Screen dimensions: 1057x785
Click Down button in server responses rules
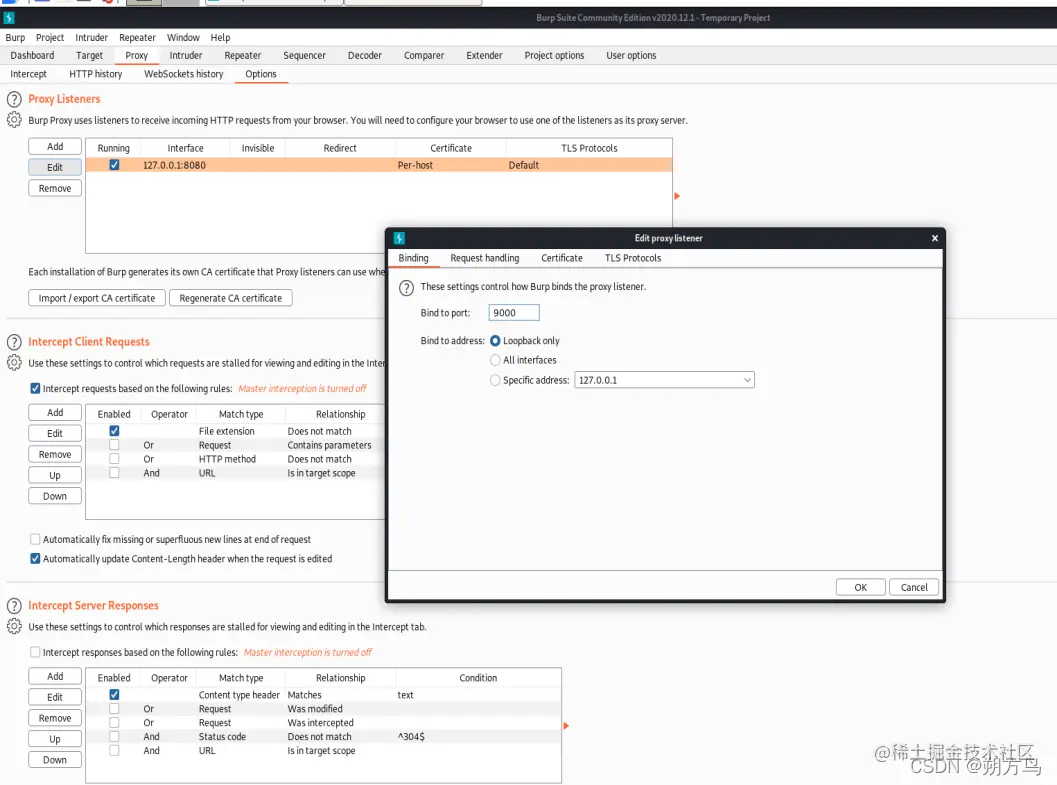(x=55, y=759)
